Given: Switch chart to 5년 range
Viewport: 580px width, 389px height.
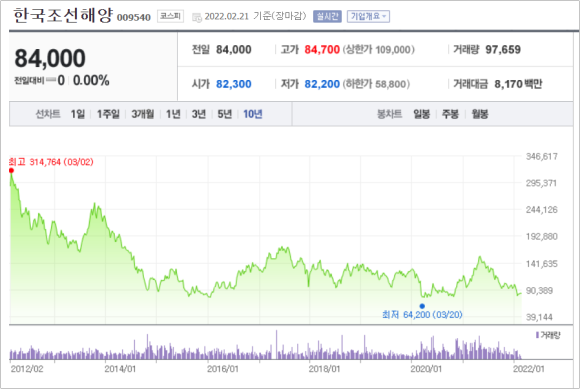Looking at the screenshot, I should pyautogui.click(x=225, y=114).
